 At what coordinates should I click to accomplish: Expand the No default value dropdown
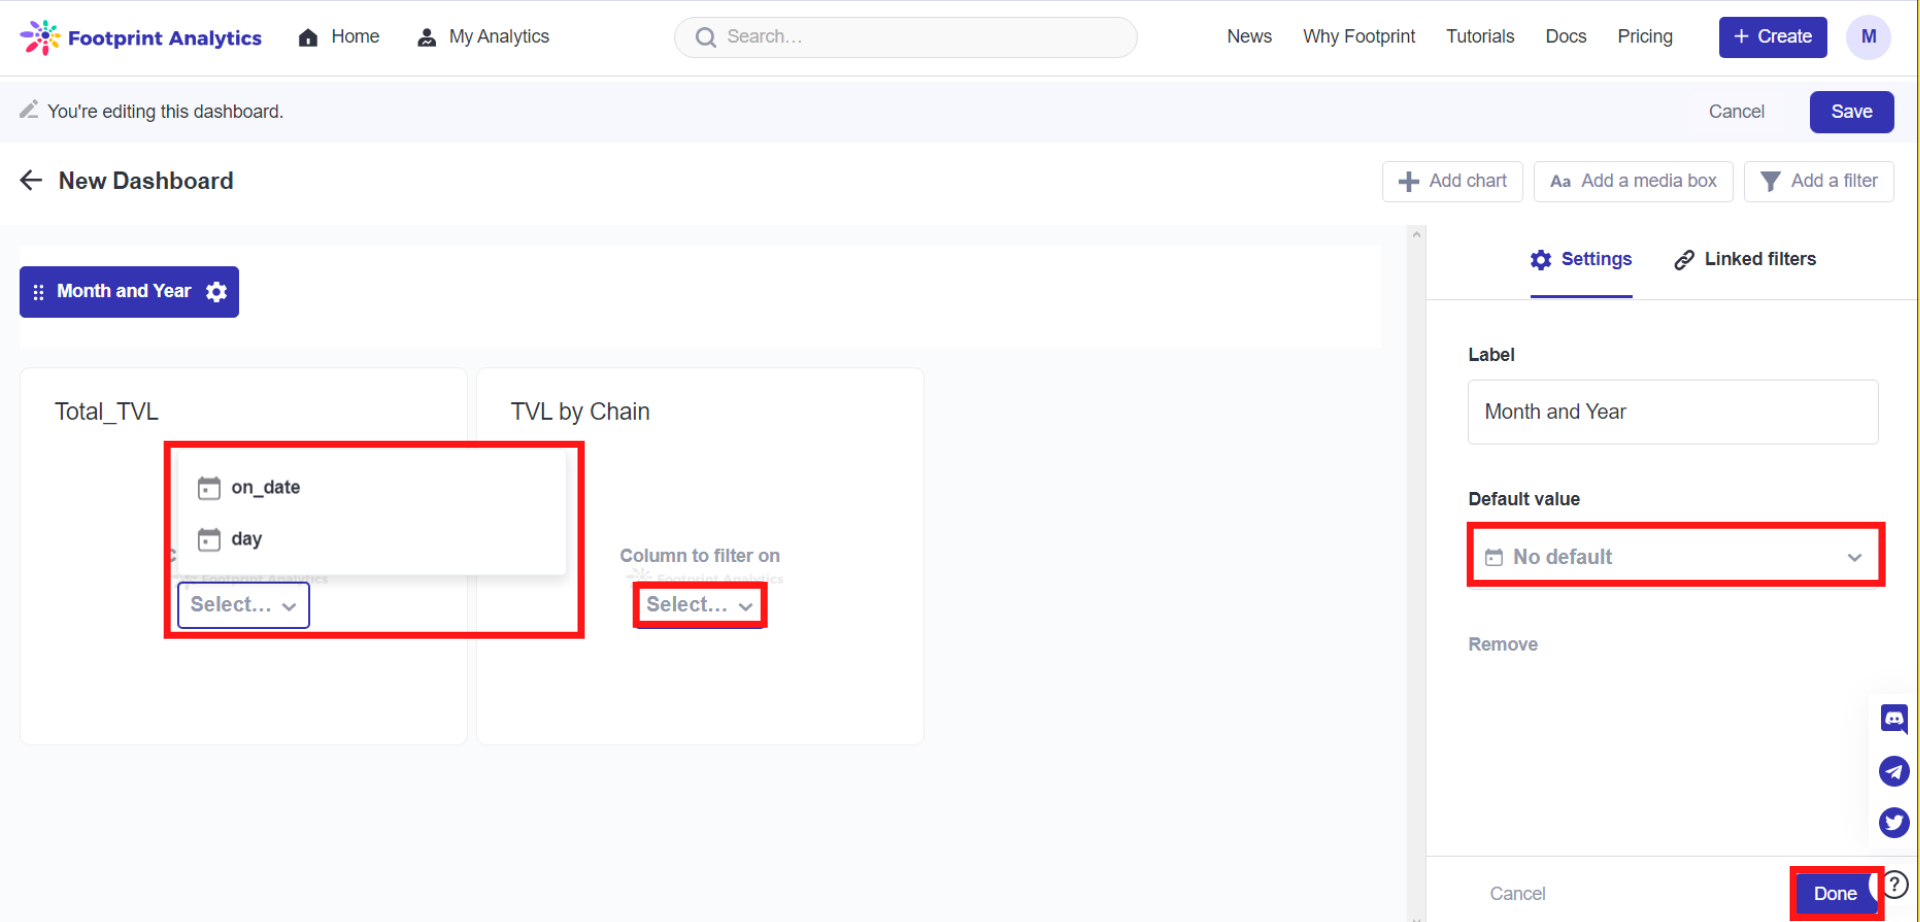click(1674, 557)
